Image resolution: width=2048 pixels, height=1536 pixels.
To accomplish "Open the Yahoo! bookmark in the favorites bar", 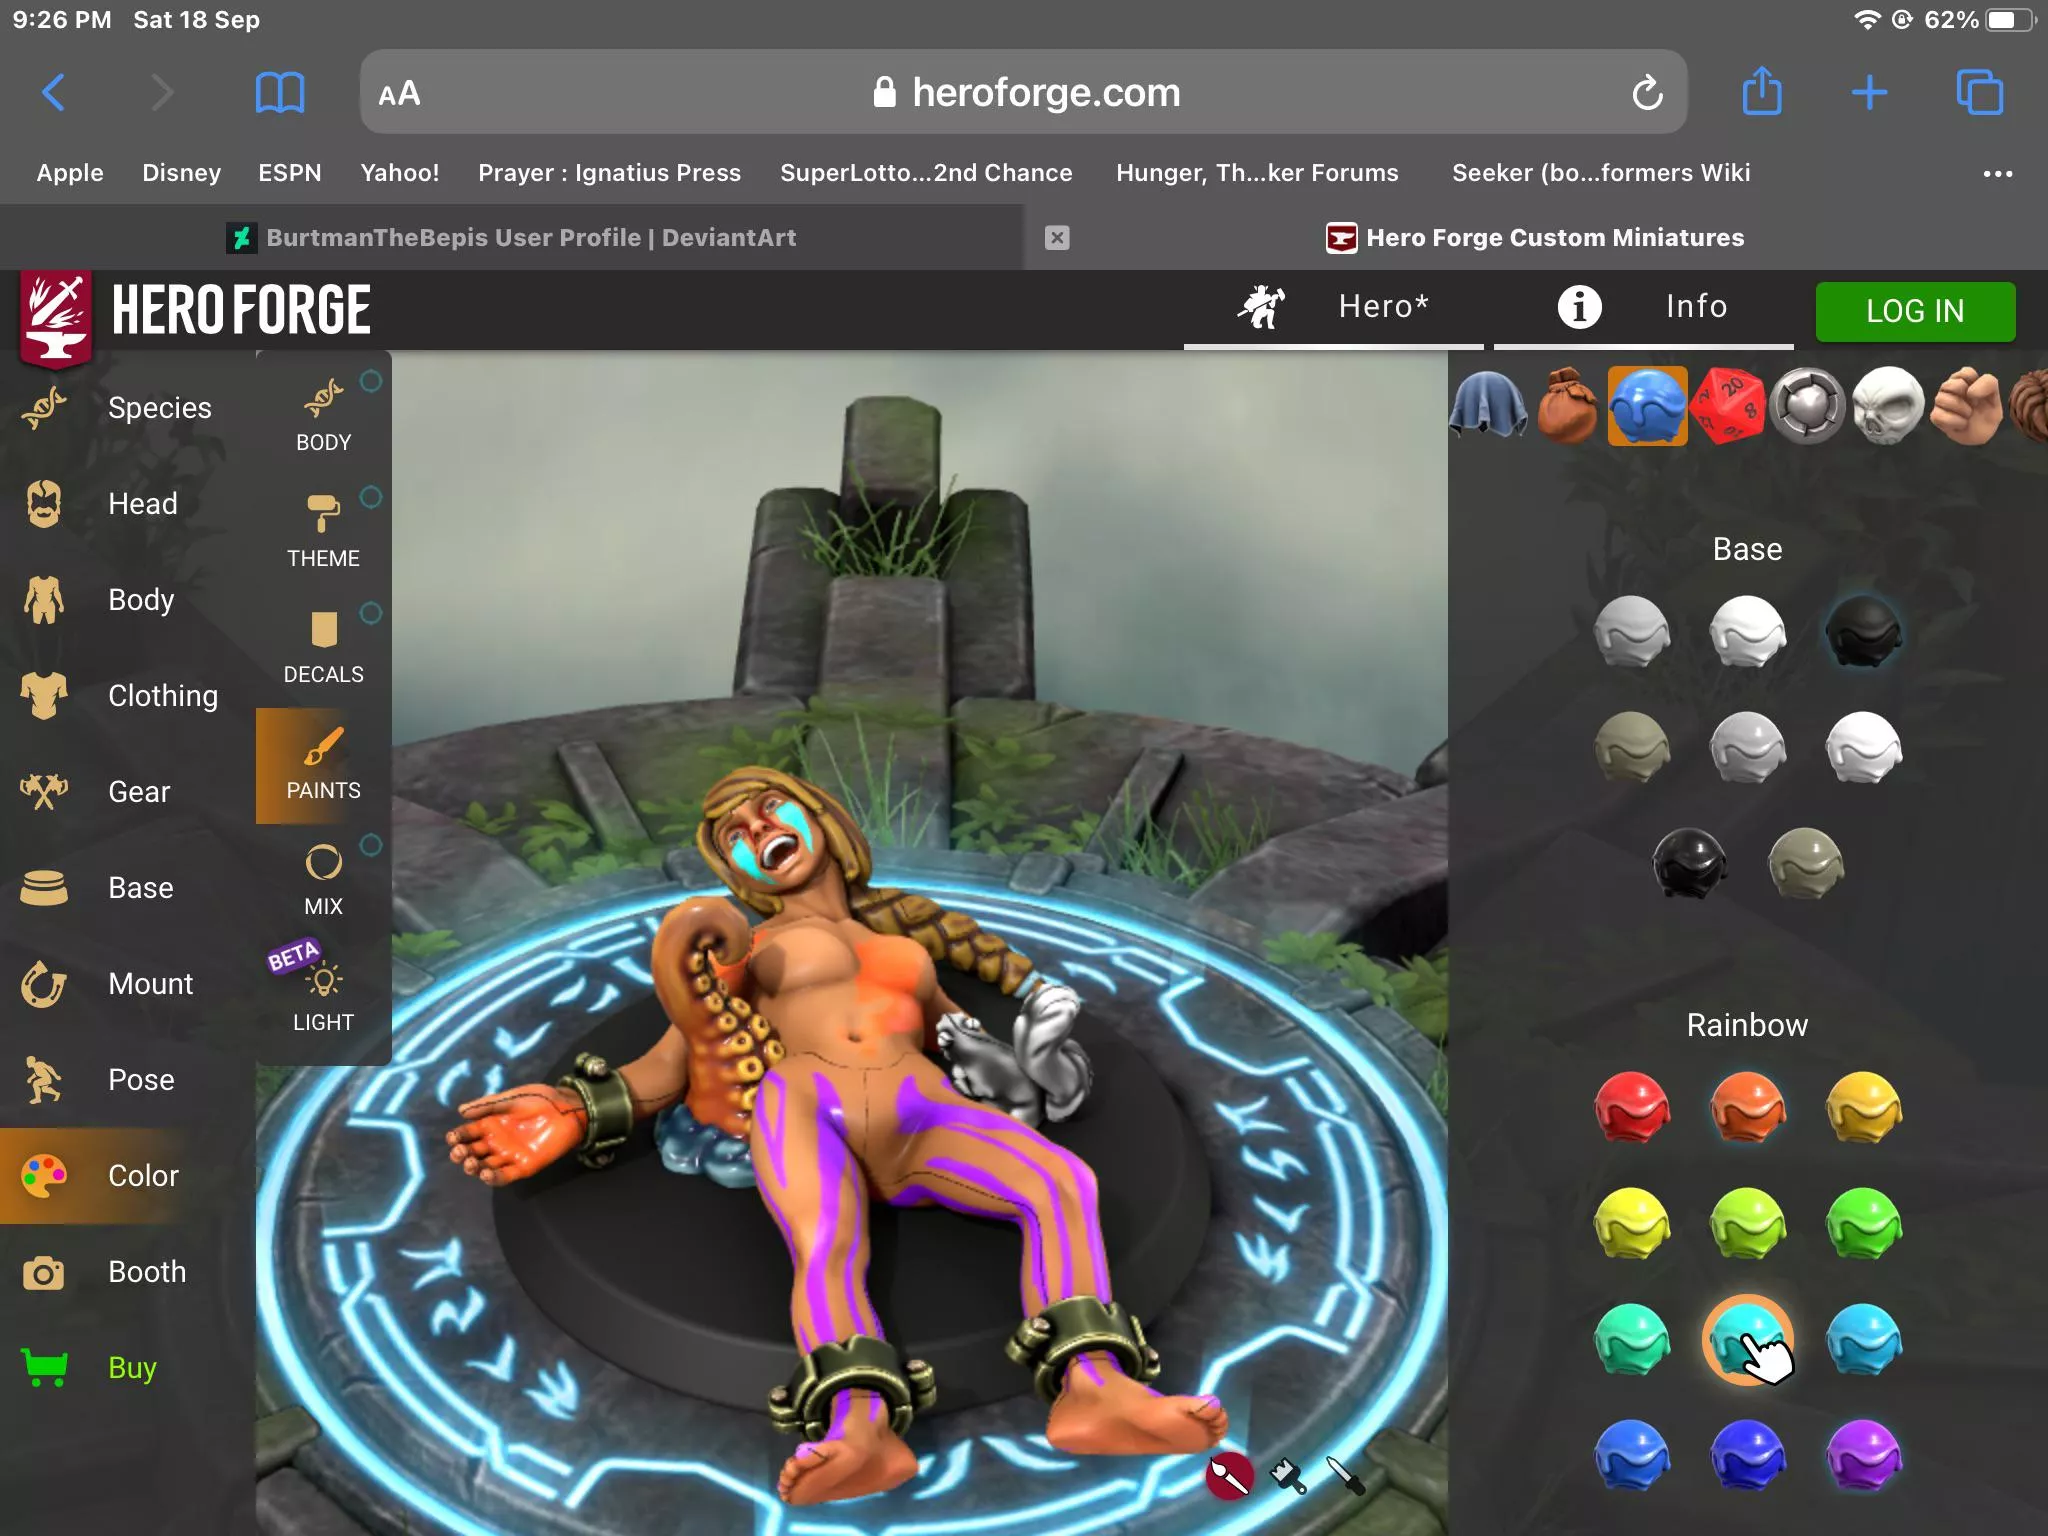I will (x=399, y=172).
